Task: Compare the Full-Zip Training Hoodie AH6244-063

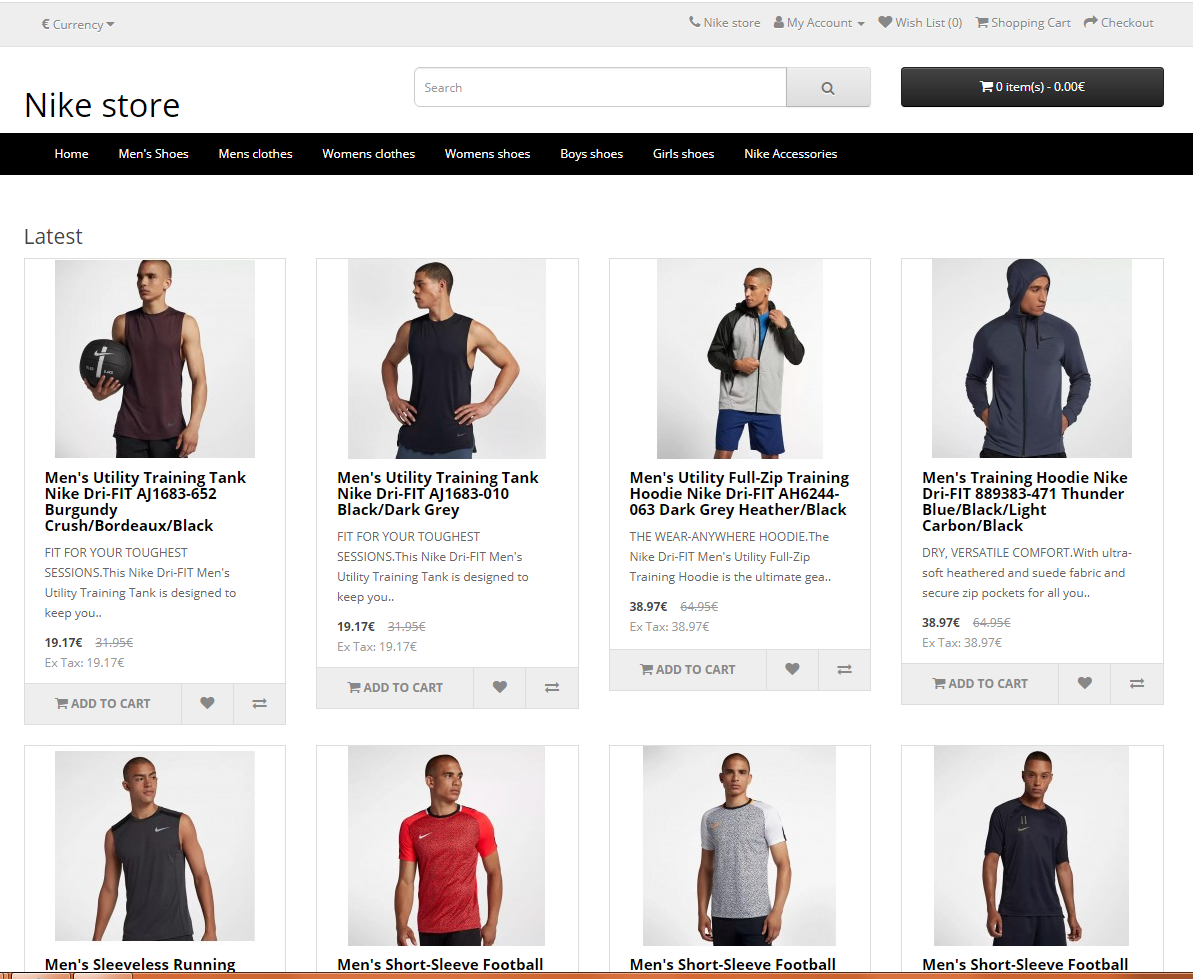Action: 845,669
